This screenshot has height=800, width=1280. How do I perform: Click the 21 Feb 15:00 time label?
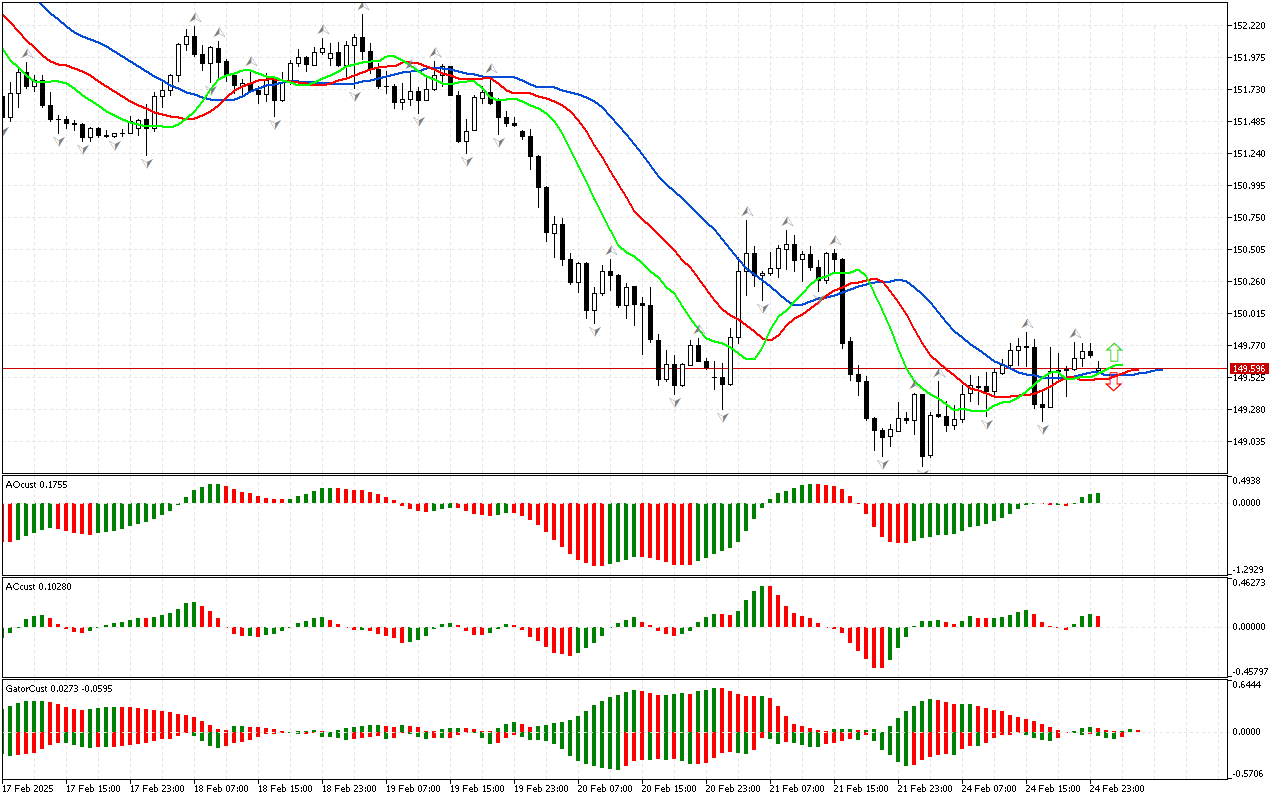[x=862, y=789]
